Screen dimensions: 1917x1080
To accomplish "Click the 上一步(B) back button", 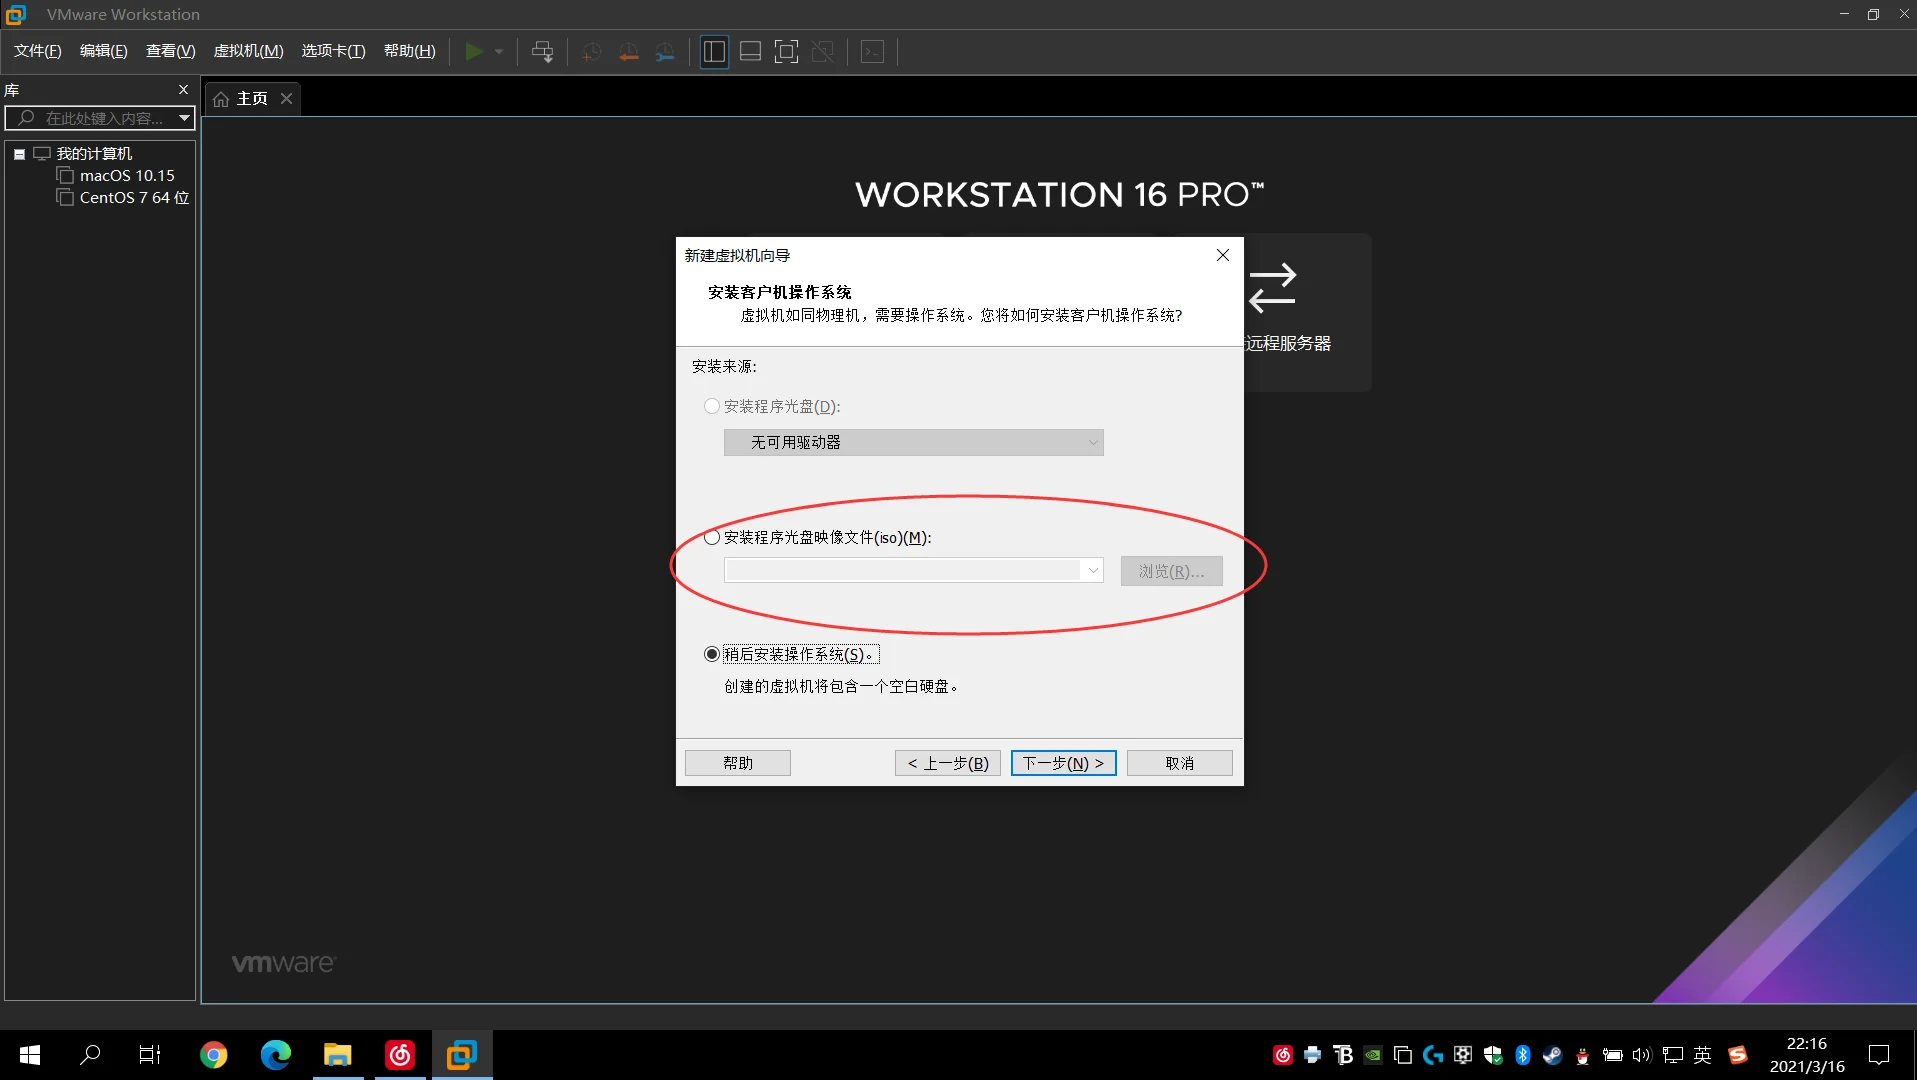I will coord(948,763).
